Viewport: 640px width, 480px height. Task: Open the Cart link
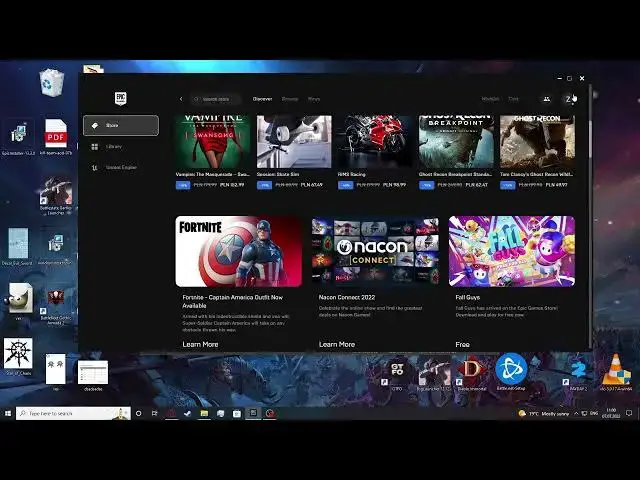click(513, 99)
